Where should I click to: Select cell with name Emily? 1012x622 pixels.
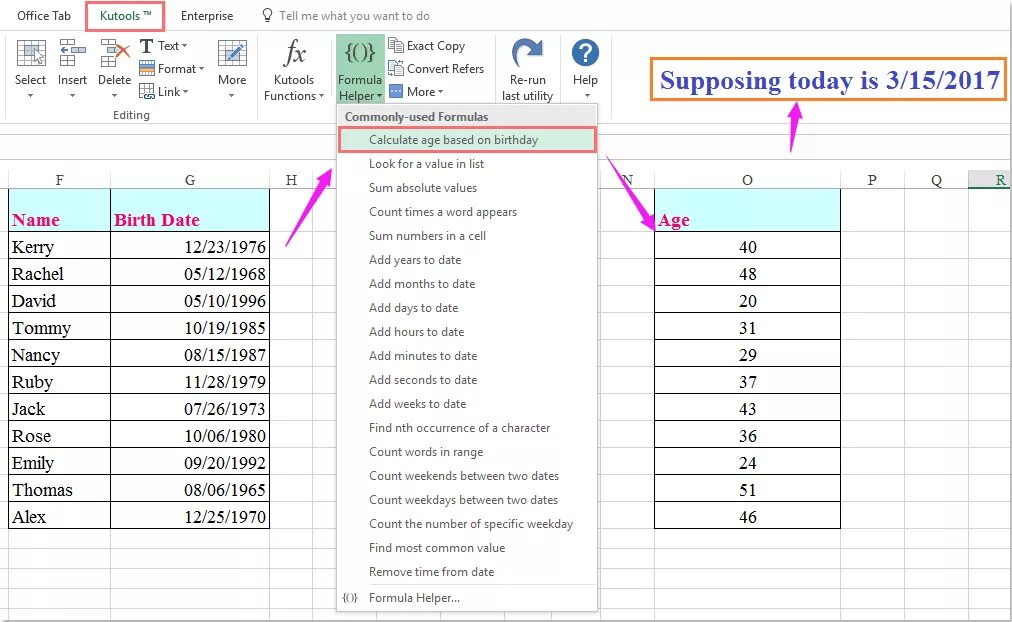coord(59,463)
